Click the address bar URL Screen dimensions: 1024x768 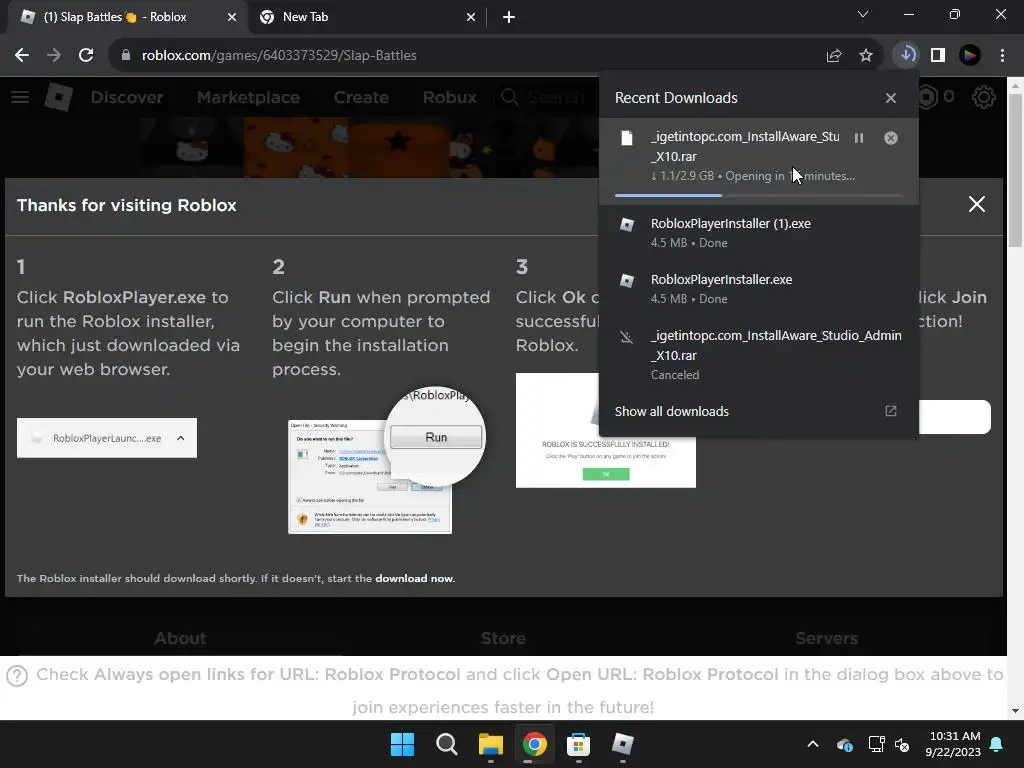click(x=279, y=56)
